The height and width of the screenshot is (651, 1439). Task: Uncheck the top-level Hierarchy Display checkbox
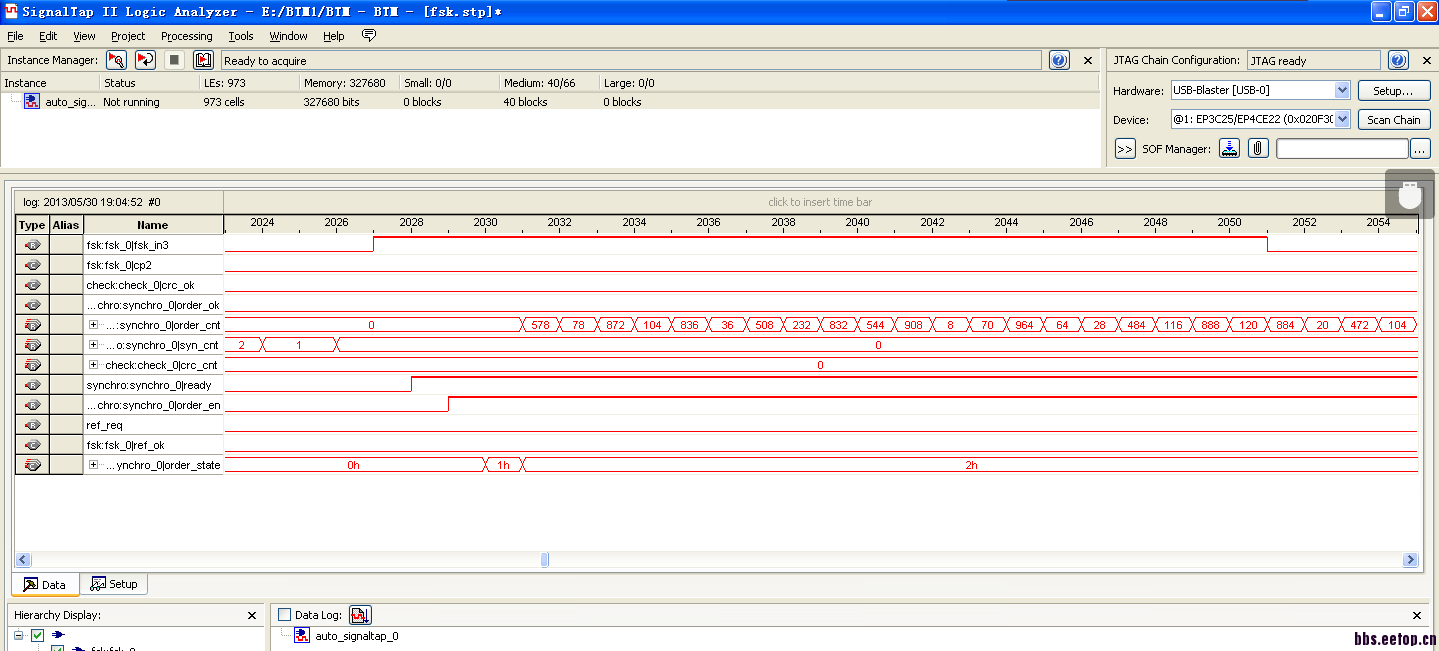click(38, 635)
